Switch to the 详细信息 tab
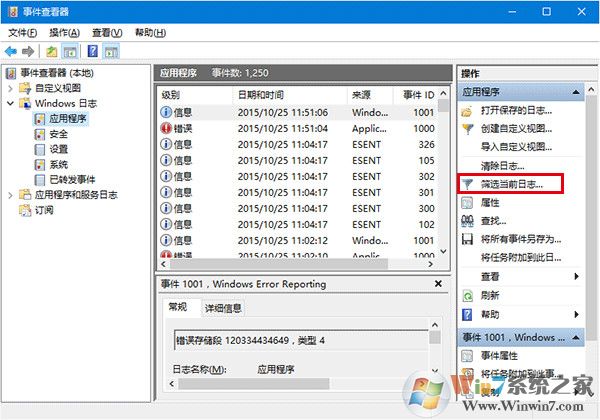The width and height of the screenshot is (600, 420). coord(223,308)
